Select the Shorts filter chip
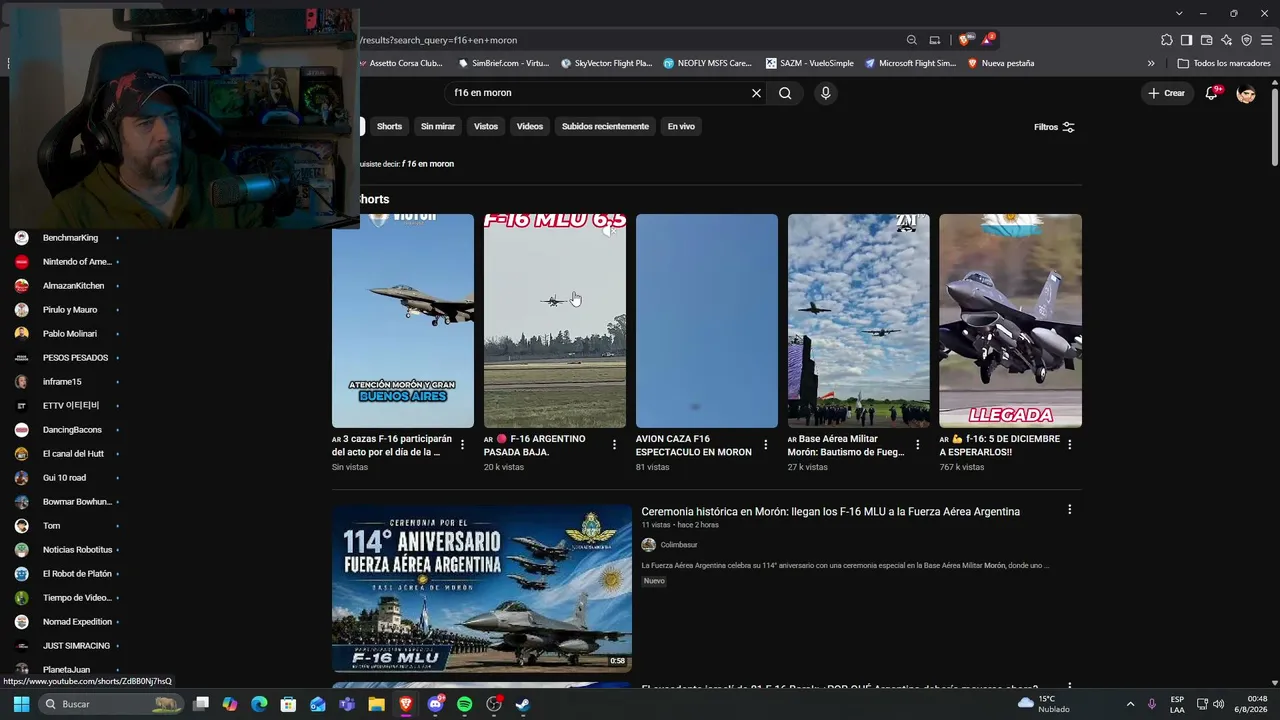The width and height of the screenshot is (1280, 720). click(x=389, y=126)
